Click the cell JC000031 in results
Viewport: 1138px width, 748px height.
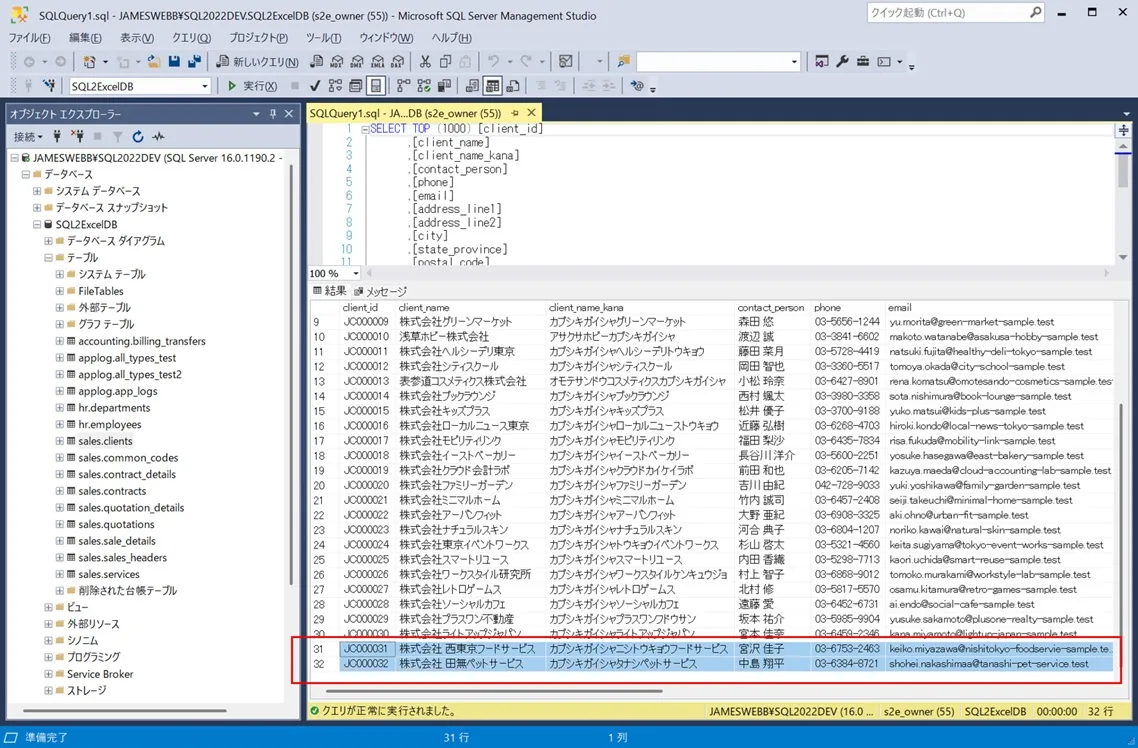[x=366, y=649]
